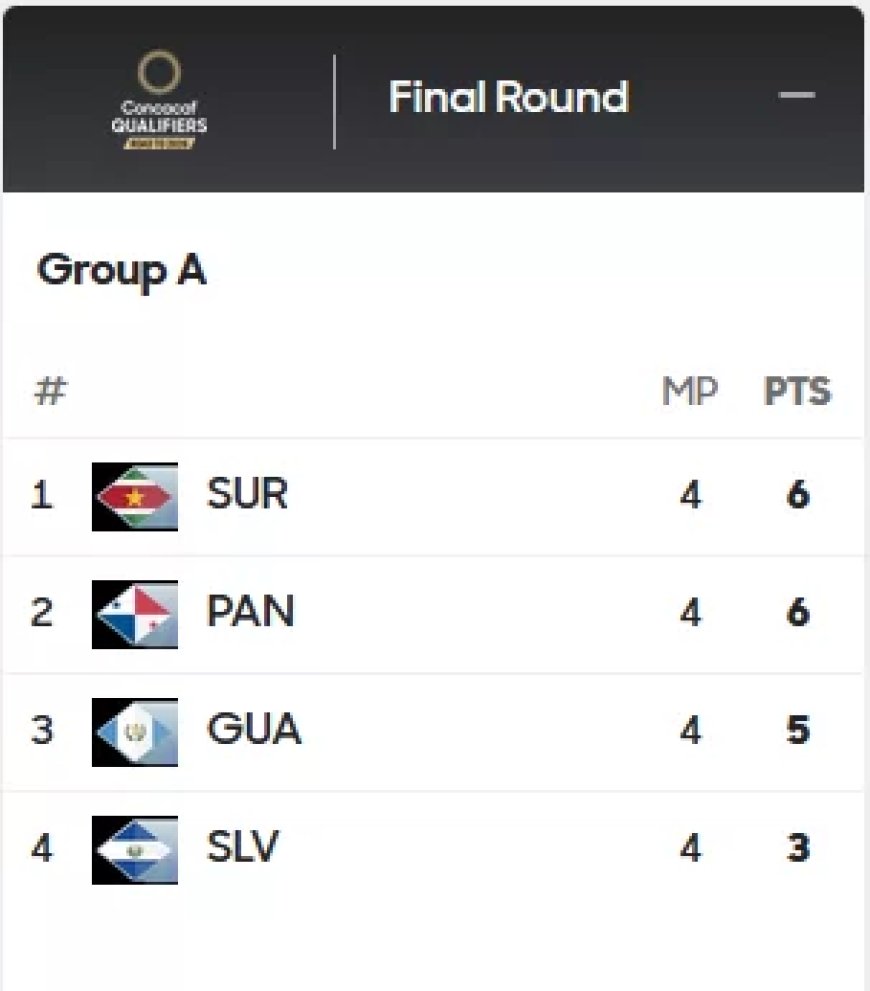Collapse the Final Round panel

click(x=797, y=96)
